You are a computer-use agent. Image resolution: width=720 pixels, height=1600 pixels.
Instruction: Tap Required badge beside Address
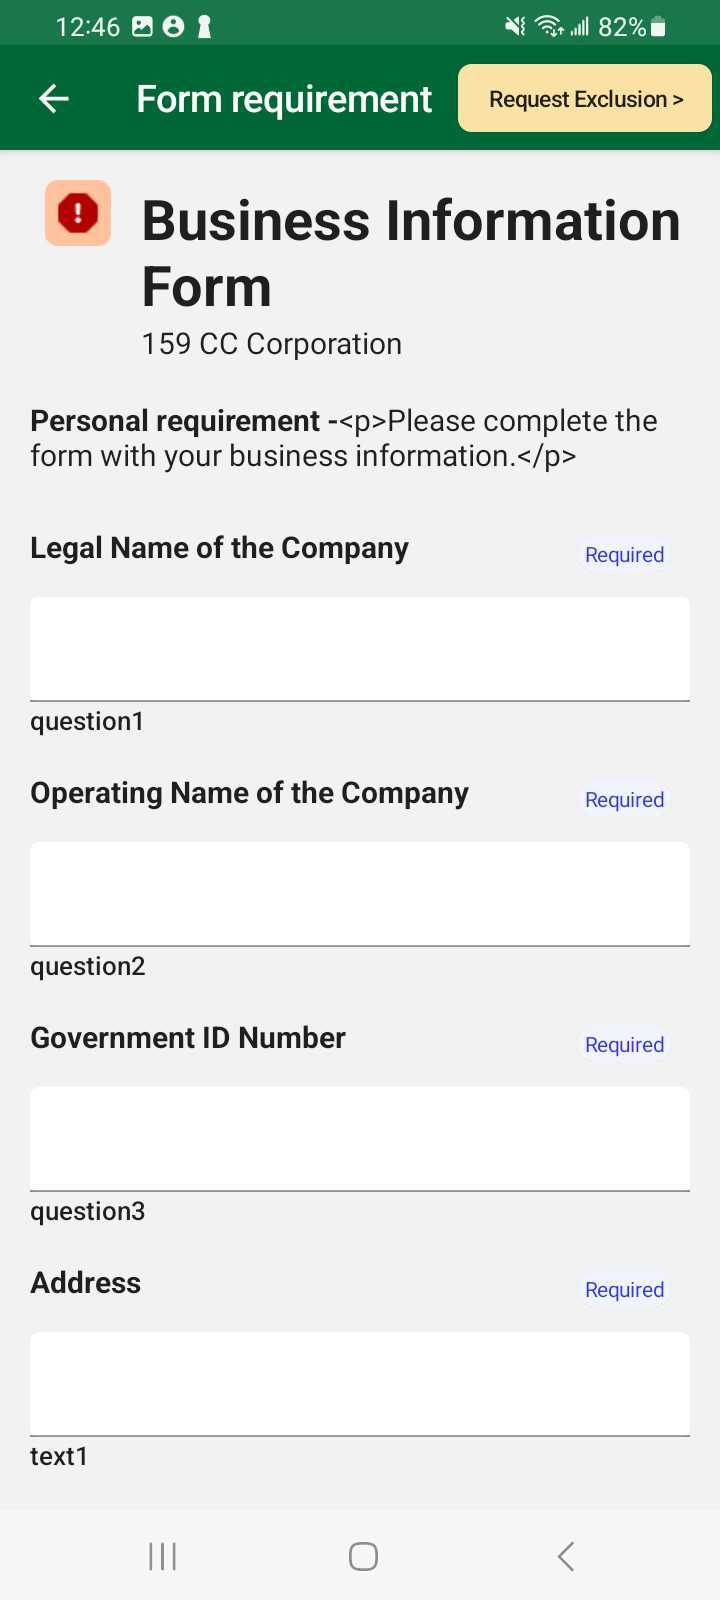[x=624, y=1290]
